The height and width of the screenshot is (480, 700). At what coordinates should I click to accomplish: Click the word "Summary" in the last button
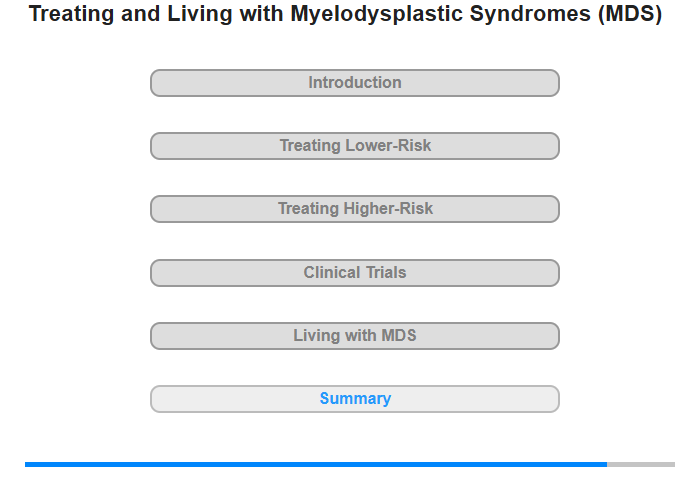click(355, 398)
